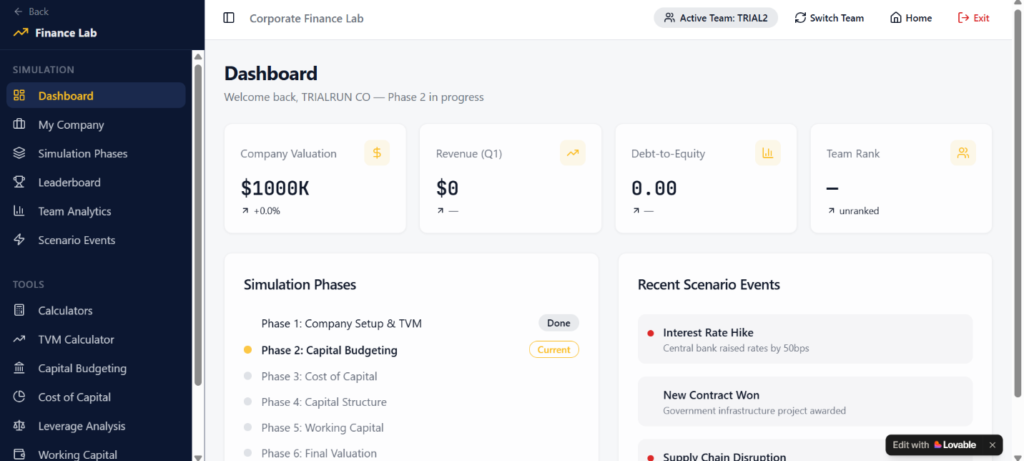Open Team Analytics in the sidebar
Viewport: 1024px width, 461px height.
tap(74, 211)
